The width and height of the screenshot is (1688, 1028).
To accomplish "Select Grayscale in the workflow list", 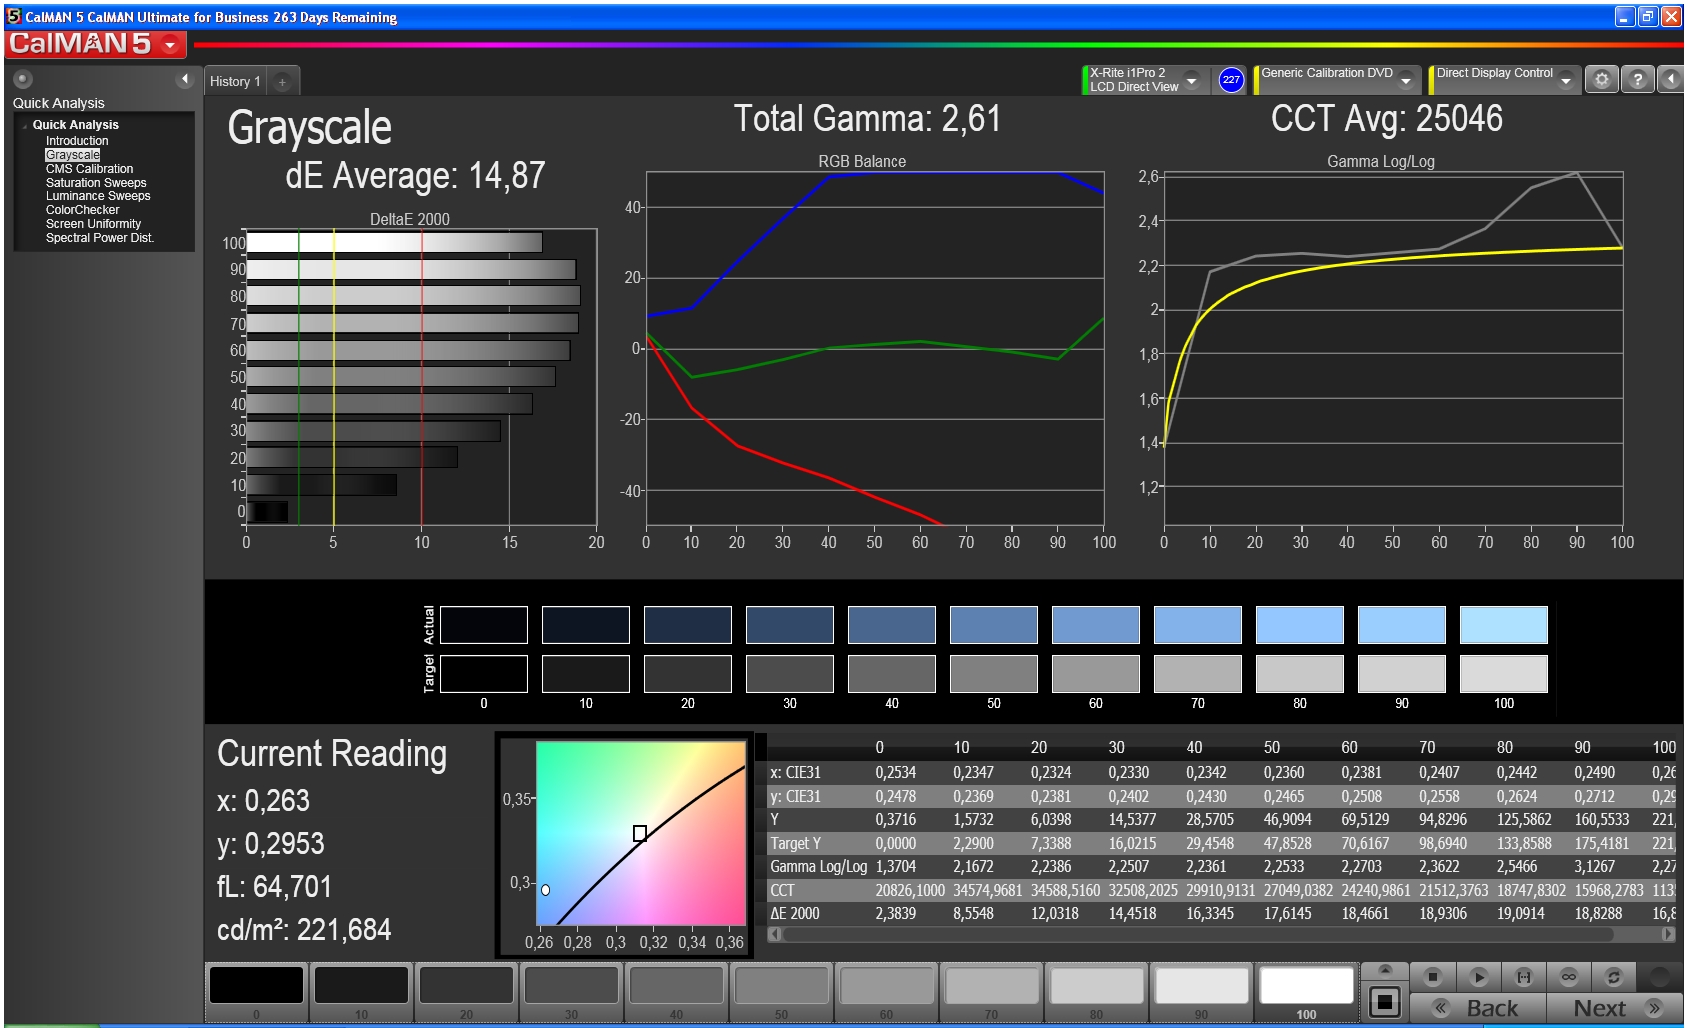I will click(x=73, y=155).
